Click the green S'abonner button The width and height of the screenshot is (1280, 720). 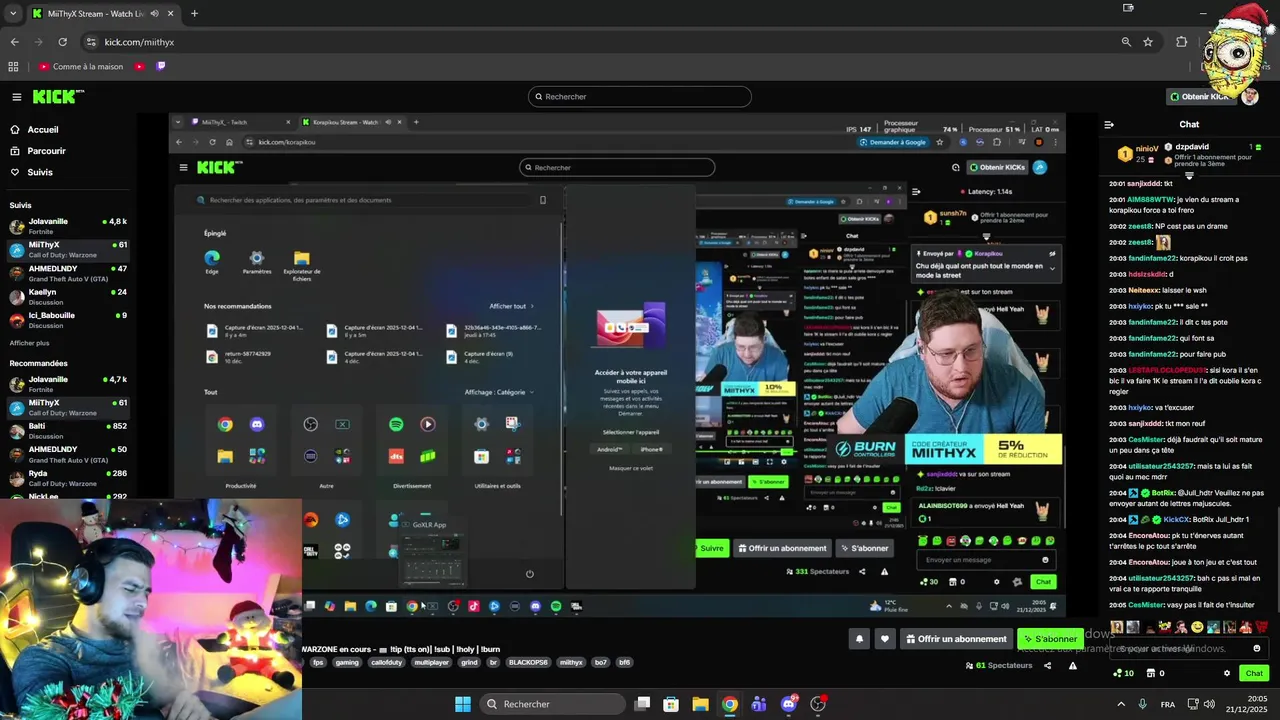tap(1049, 639)
